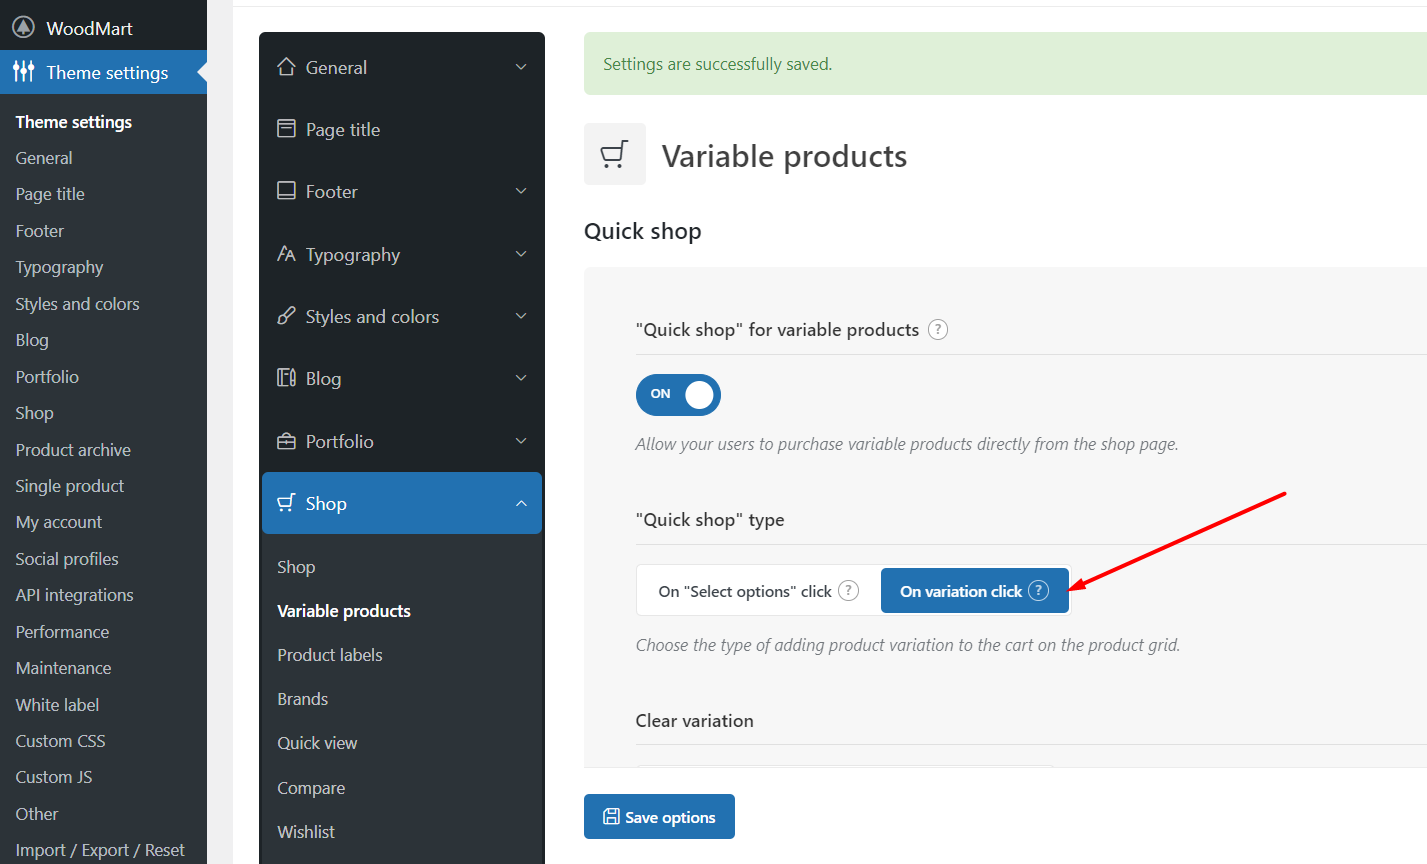The width and height of the screenshot is (1427, 864).
Task: Open Portfolio in WordPress sidebar
Action: 47,377
